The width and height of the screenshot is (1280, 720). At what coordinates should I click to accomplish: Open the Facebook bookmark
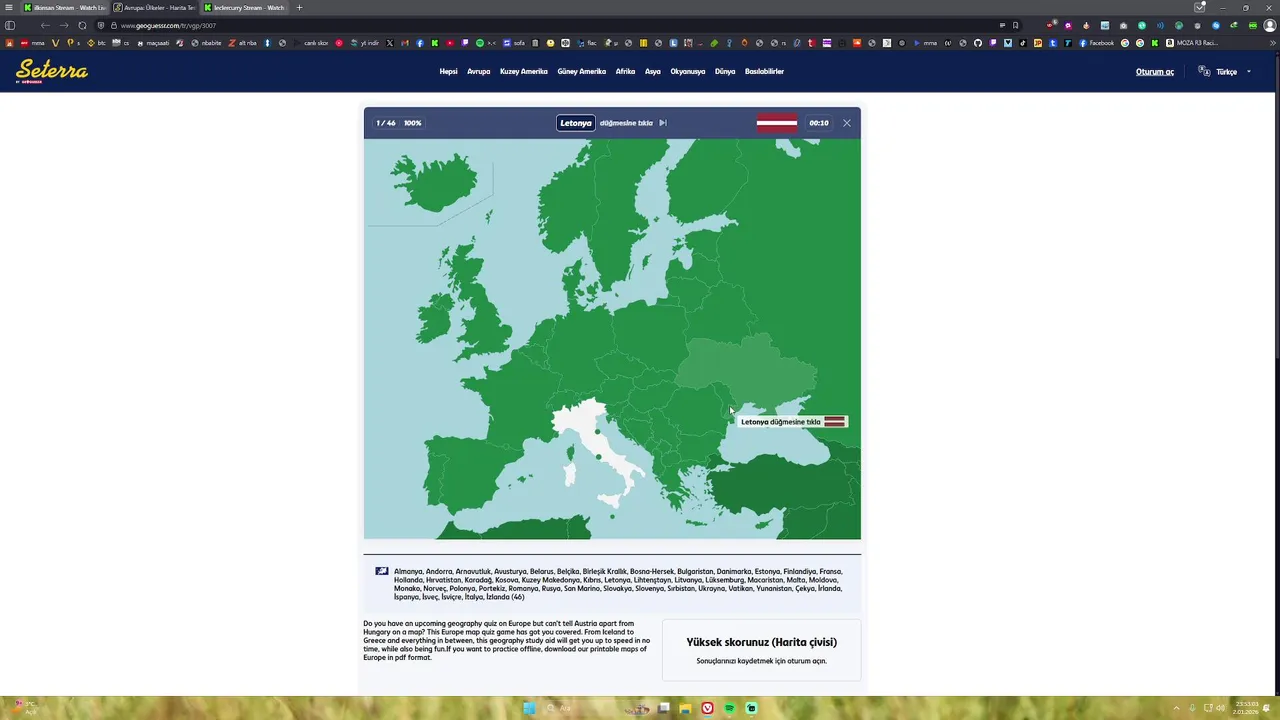[x=1097, y=43]
